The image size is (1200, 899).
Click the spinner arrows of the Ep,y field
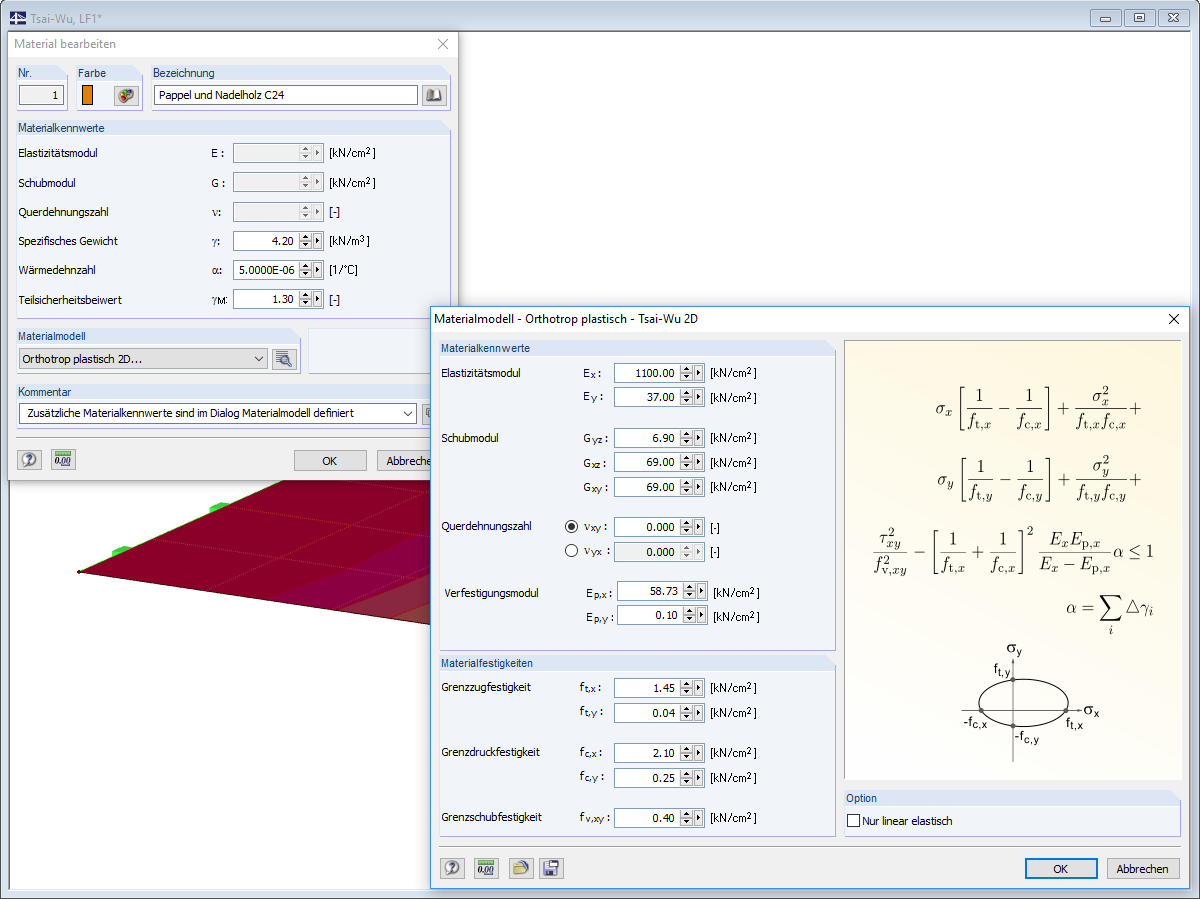pyautogui.click(x=689, y=616)
